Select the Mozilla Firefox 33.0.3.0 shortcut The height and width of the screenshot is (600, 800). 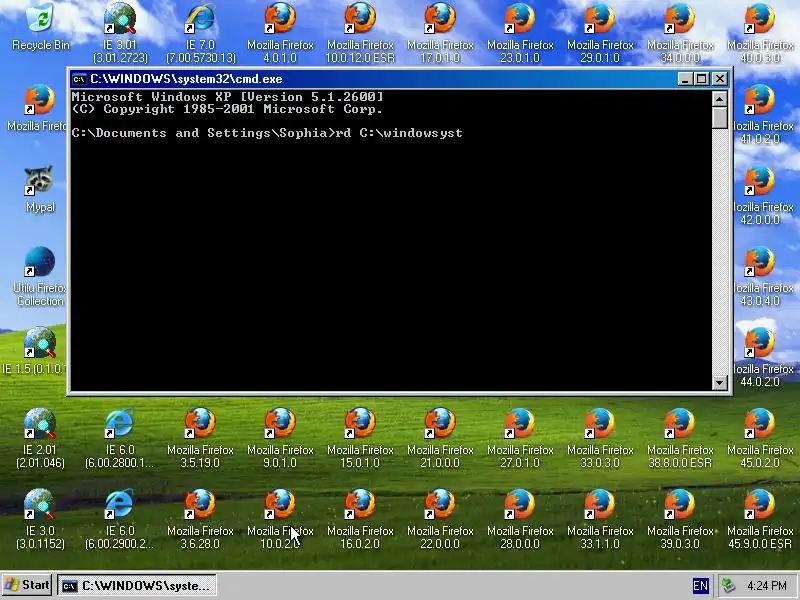point(600,438)
